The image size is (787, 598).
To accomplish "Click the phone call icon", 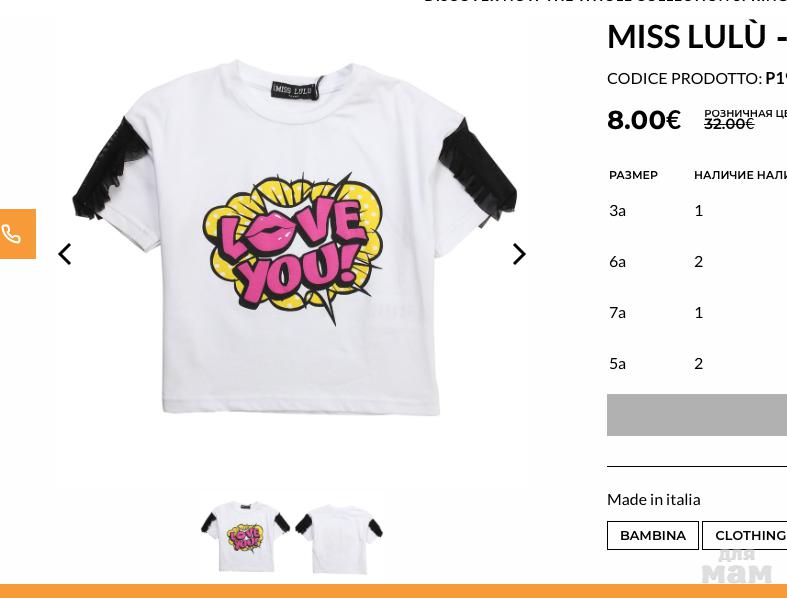I will (x=13, y=234).
